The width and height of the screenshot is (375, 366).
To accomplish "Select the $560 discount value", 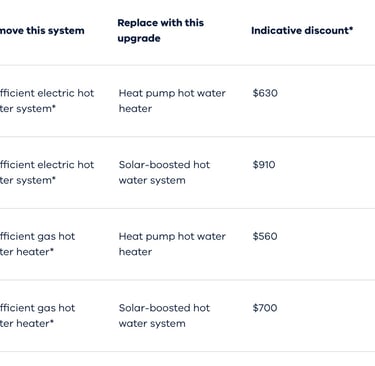I will point(265,236).
